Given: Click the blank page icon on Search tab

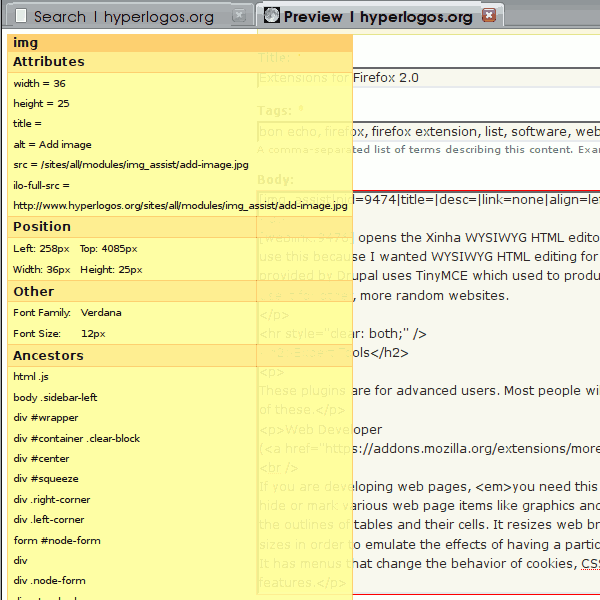Looking at the screenshot, I should tap(21, 16).
